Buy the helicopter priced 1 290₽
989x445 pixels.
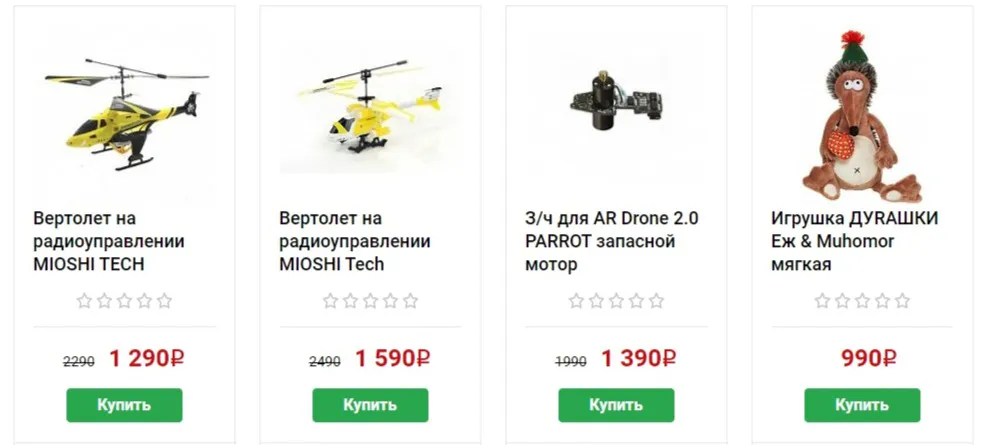(124, 405)
